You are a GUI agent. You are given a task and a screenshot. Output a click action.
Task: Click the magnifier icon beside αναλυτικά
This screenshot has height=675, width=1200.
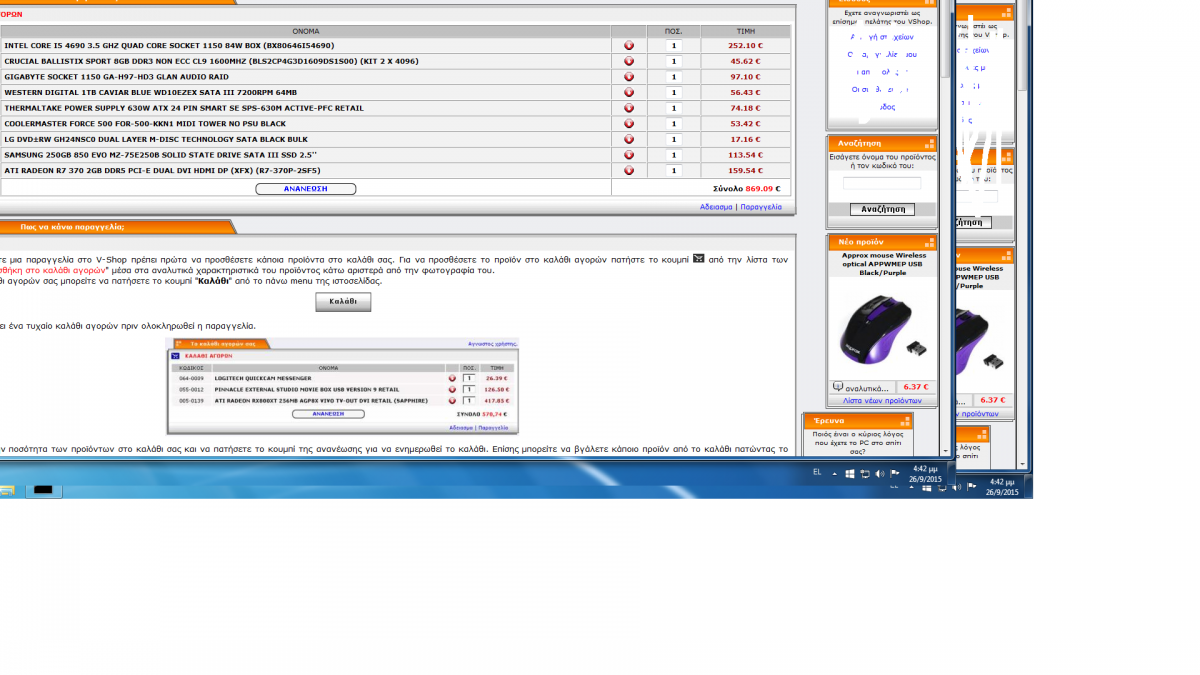pyautogui.click(x=838, y=387)
